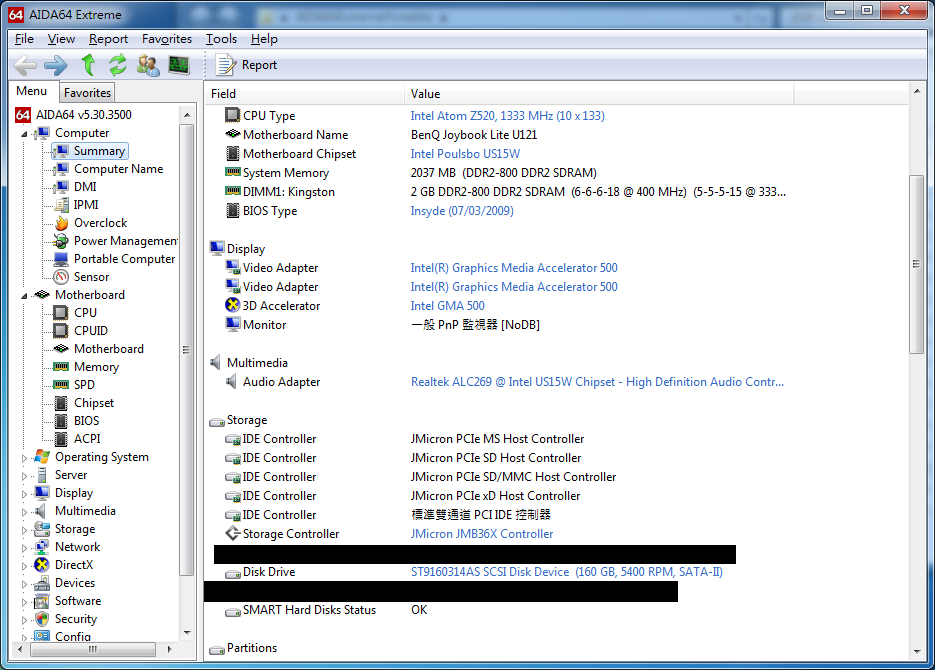Open Insyde (07/03/2009) BIOS link
Image resolution: width=935 pixels, height=670 pixels.
click(462, 211)
